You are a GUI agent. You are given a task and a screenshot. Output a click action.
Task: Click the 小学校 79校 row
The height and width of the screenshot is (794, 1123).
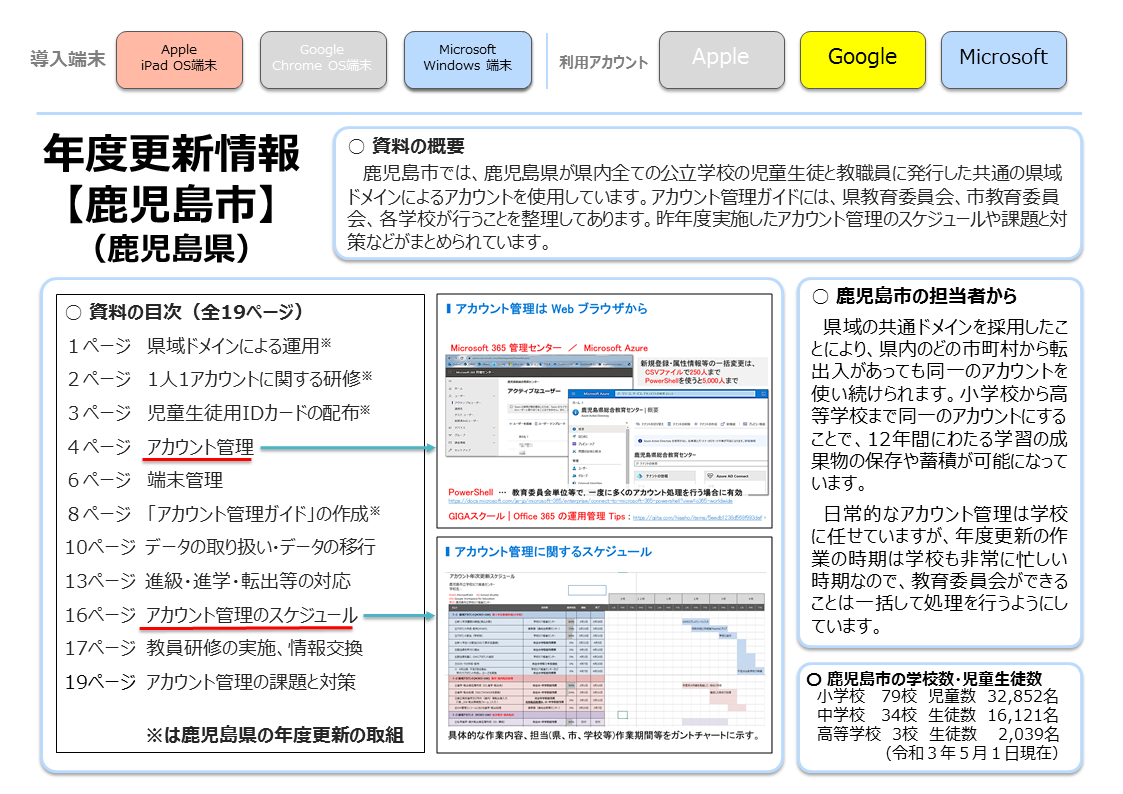(x=938, y=697)
